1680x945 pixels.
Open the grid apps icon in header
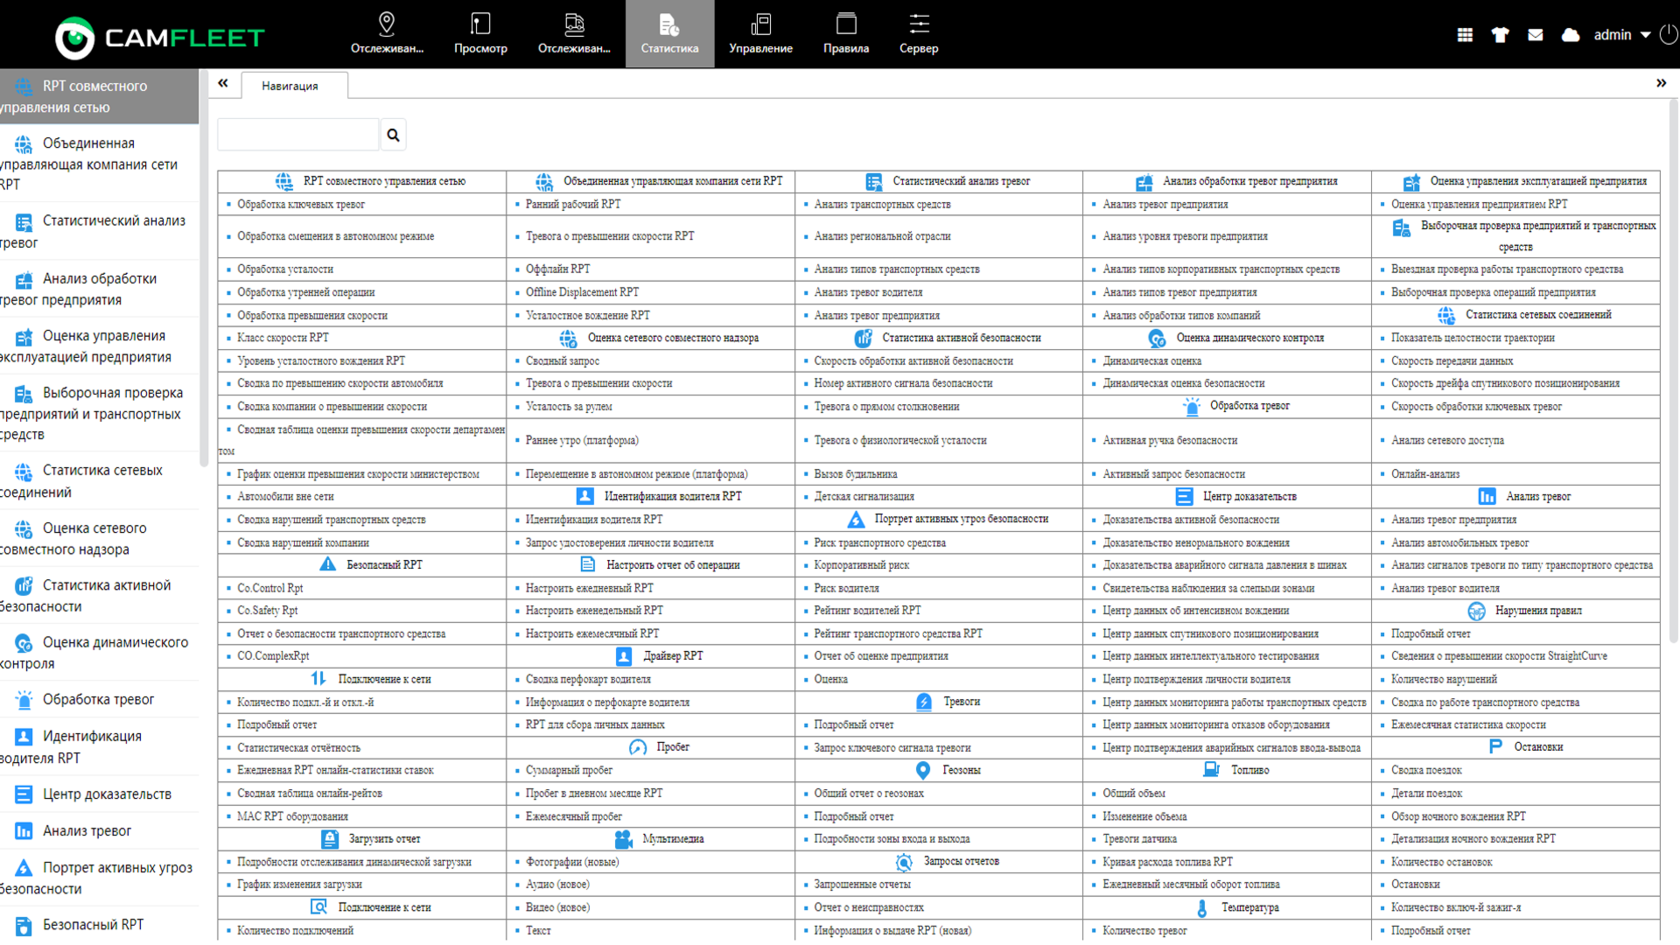1464,35
